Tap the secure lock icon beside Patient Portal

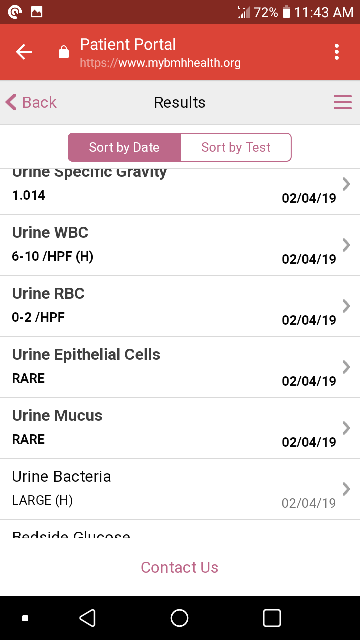(x=64, y=52)
